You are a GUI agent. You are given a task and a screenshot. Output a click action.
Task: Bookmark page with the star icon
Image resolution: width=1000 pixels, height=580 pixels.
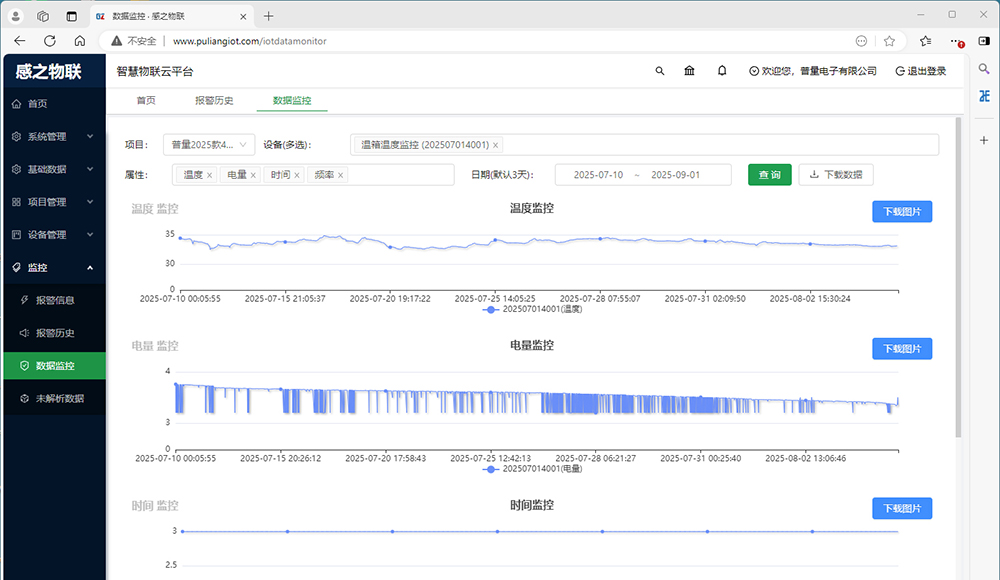coord(889,41)
